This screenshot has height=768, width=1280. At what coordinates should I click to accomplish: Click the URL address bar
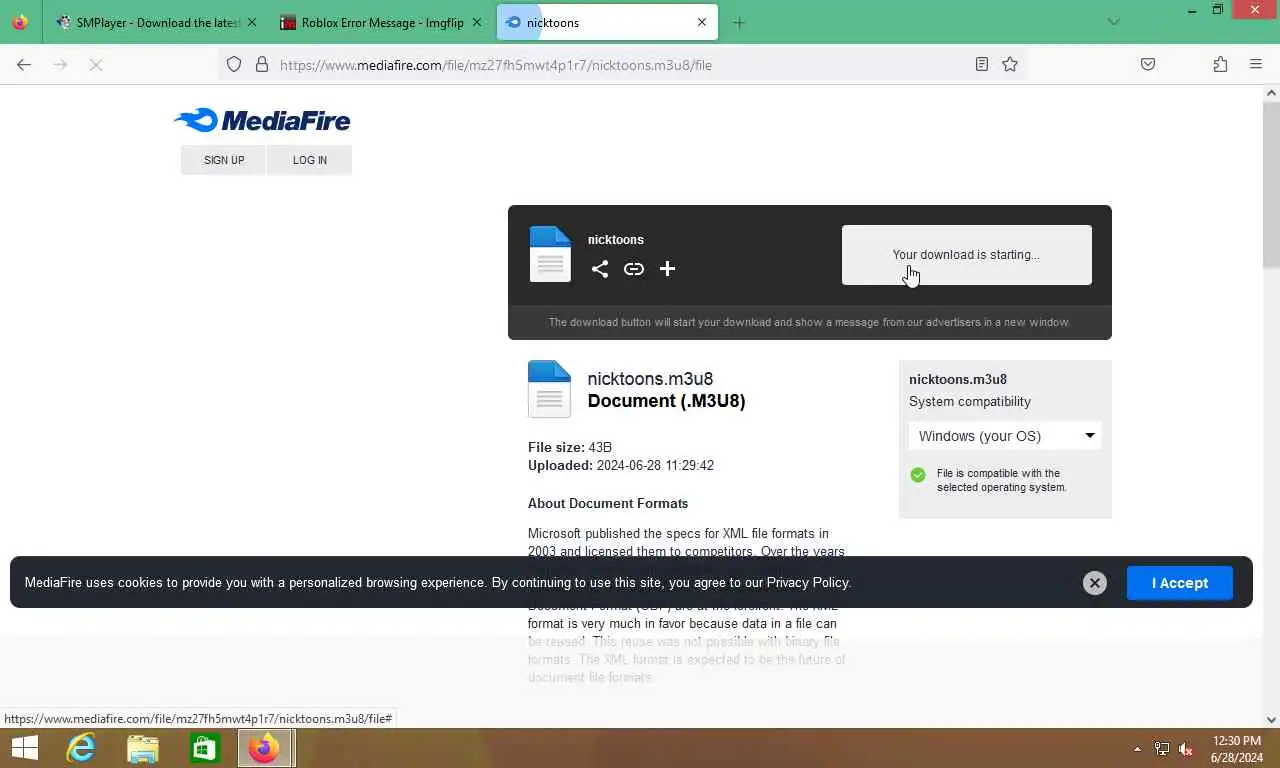[620, 65]
